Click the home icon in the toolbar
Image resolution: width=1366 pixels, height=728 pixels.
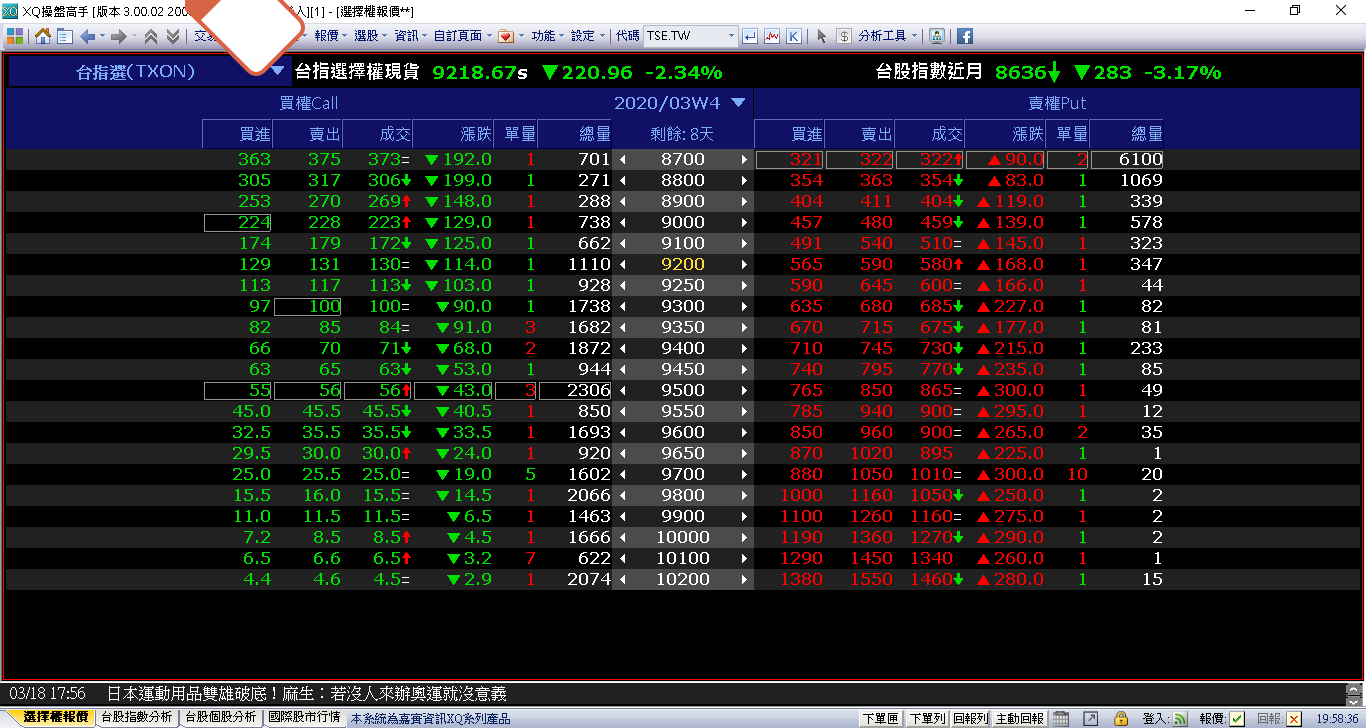tap(43, 36)
